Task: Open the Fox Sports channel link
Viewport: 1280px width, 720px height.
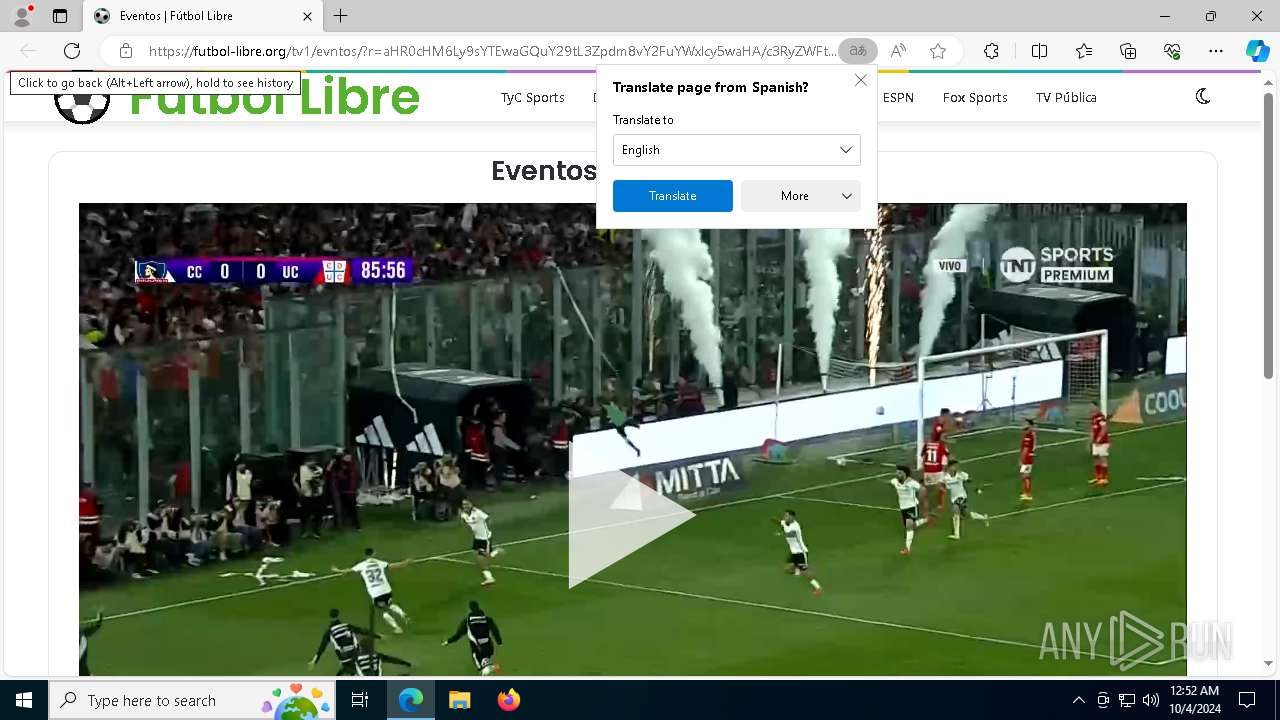Action: pyautogui.click(x=975, y=97)
